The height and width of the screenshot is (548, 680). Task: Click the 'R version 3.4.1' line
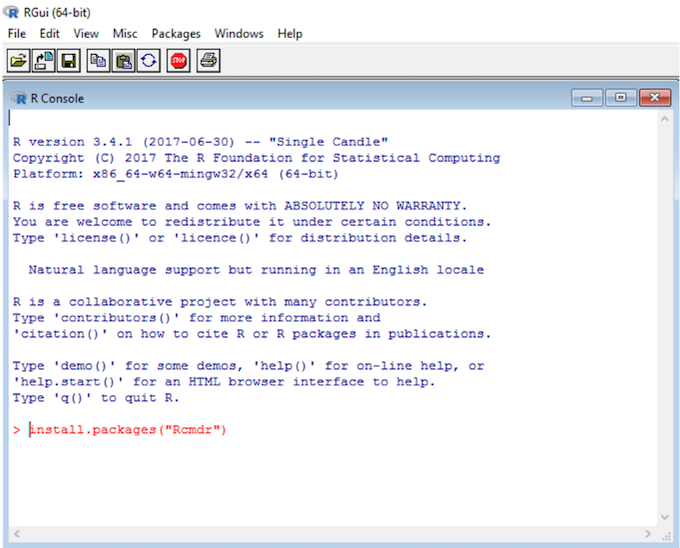coord(200,142)
